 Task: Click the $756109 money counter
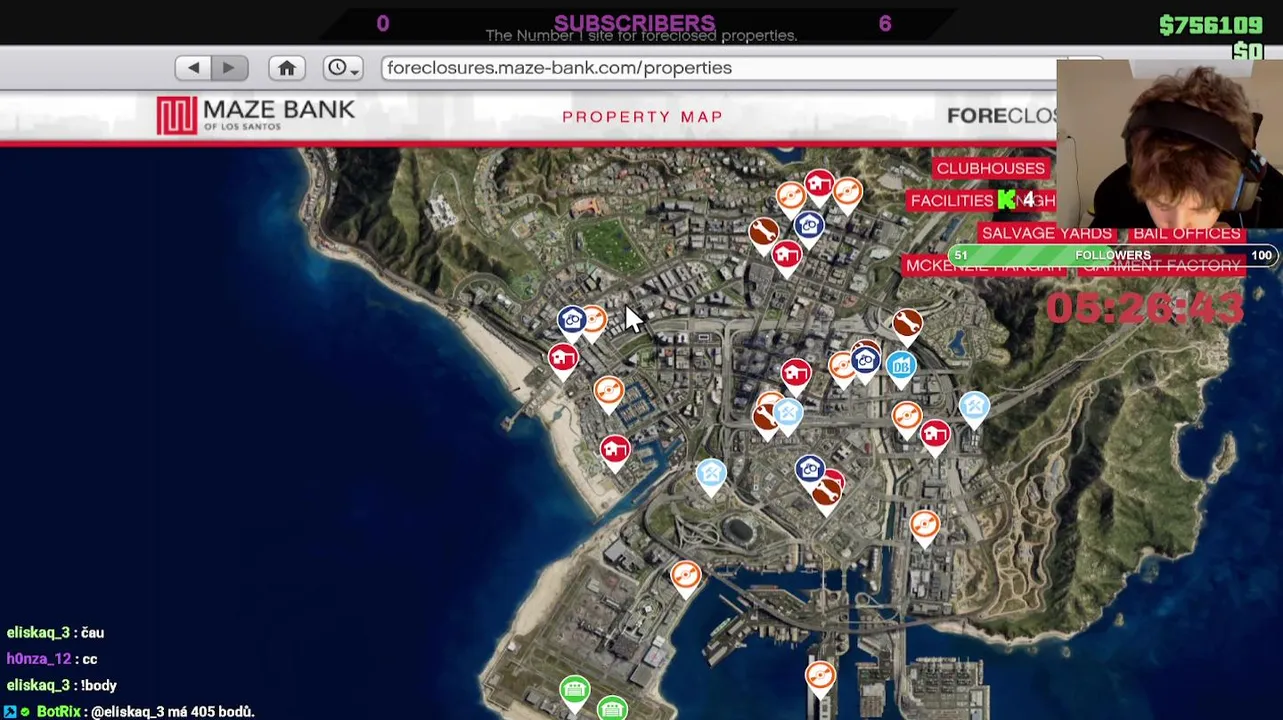point(1210,26)
